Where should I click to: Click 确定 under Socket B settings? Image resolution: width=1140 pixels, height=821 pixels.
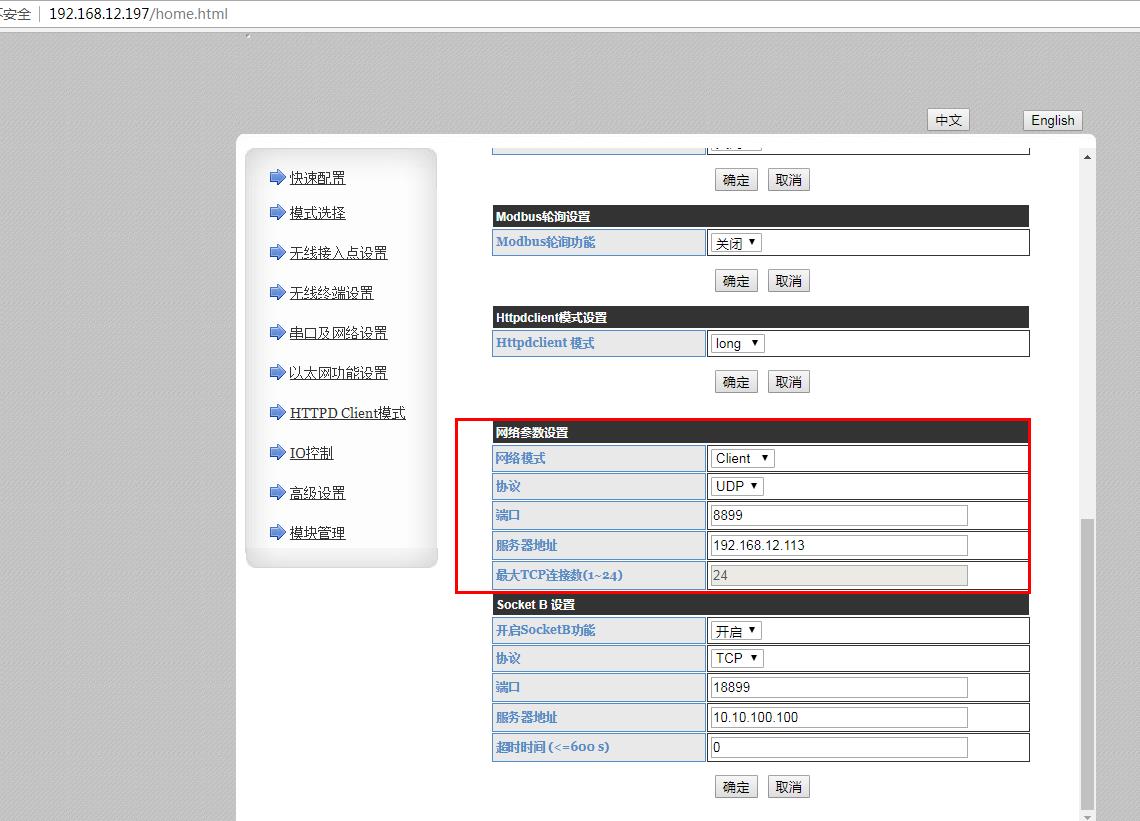[736, 787]
